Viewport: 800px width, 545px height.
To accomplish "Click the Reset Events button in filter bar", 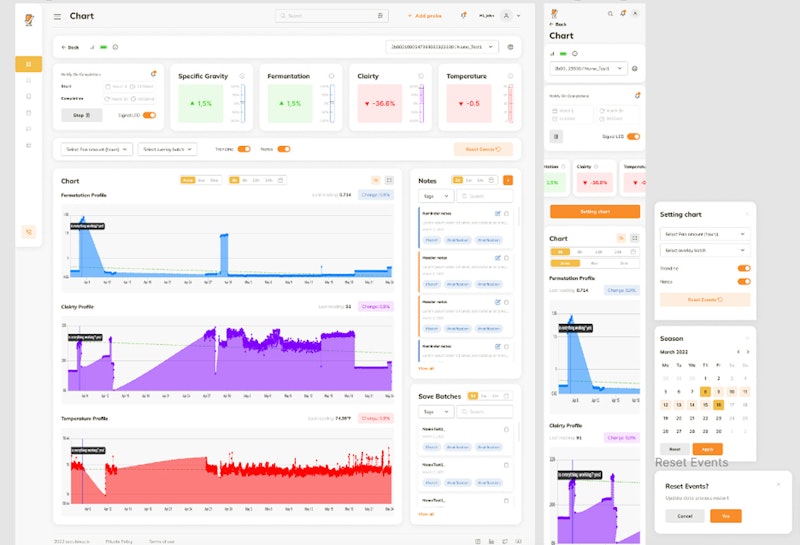I will [483, 149].
